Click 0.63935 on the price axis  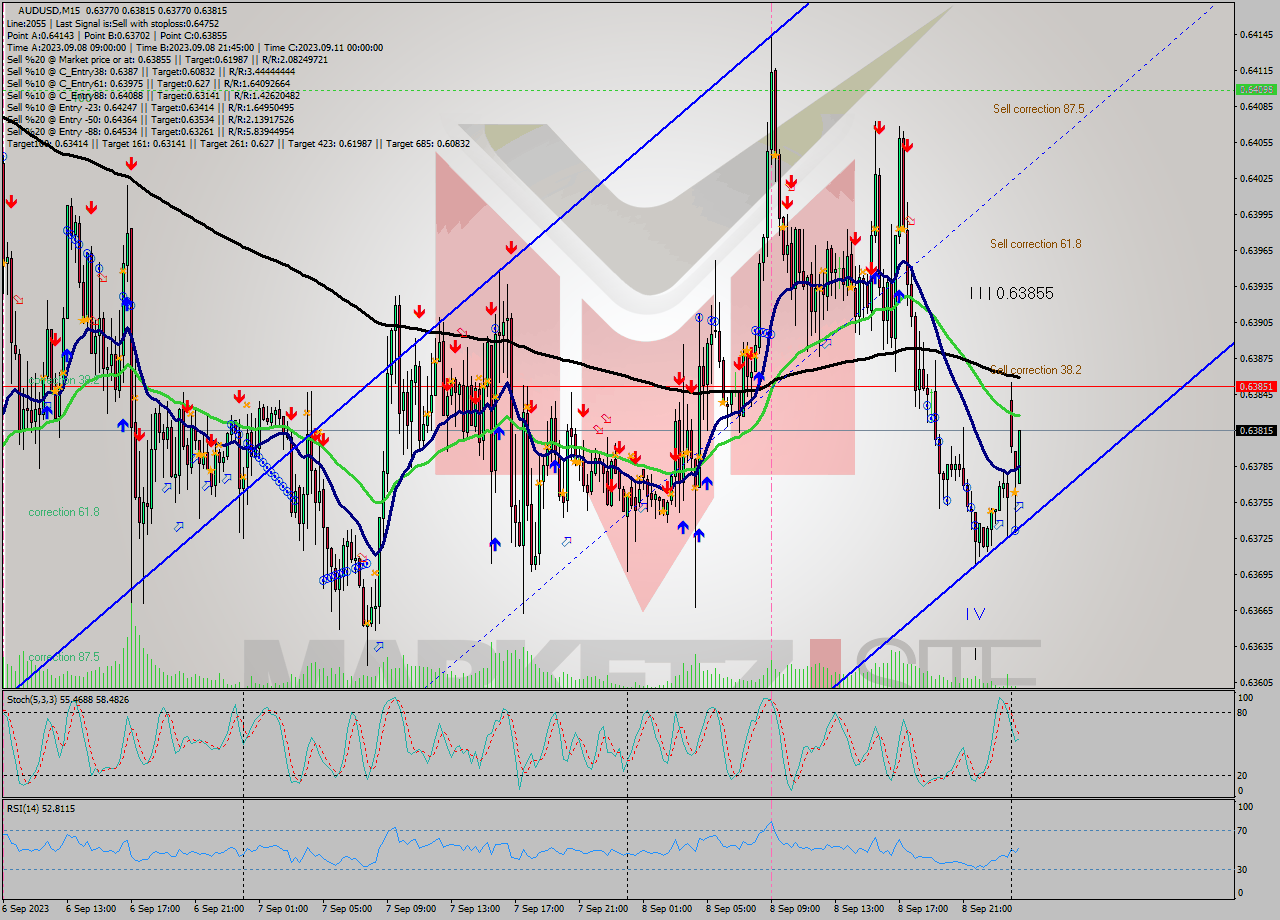[x=1257, y=286]
